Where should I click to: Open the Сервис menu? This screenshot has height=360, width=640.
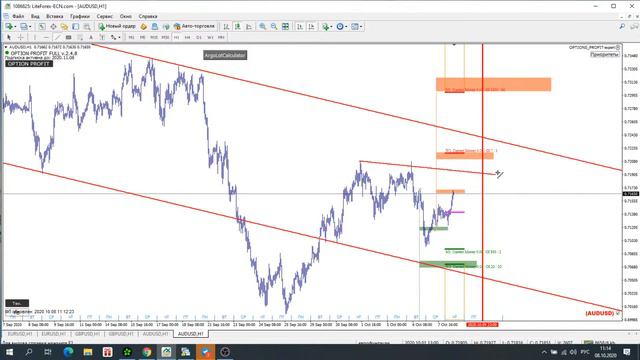105,16
